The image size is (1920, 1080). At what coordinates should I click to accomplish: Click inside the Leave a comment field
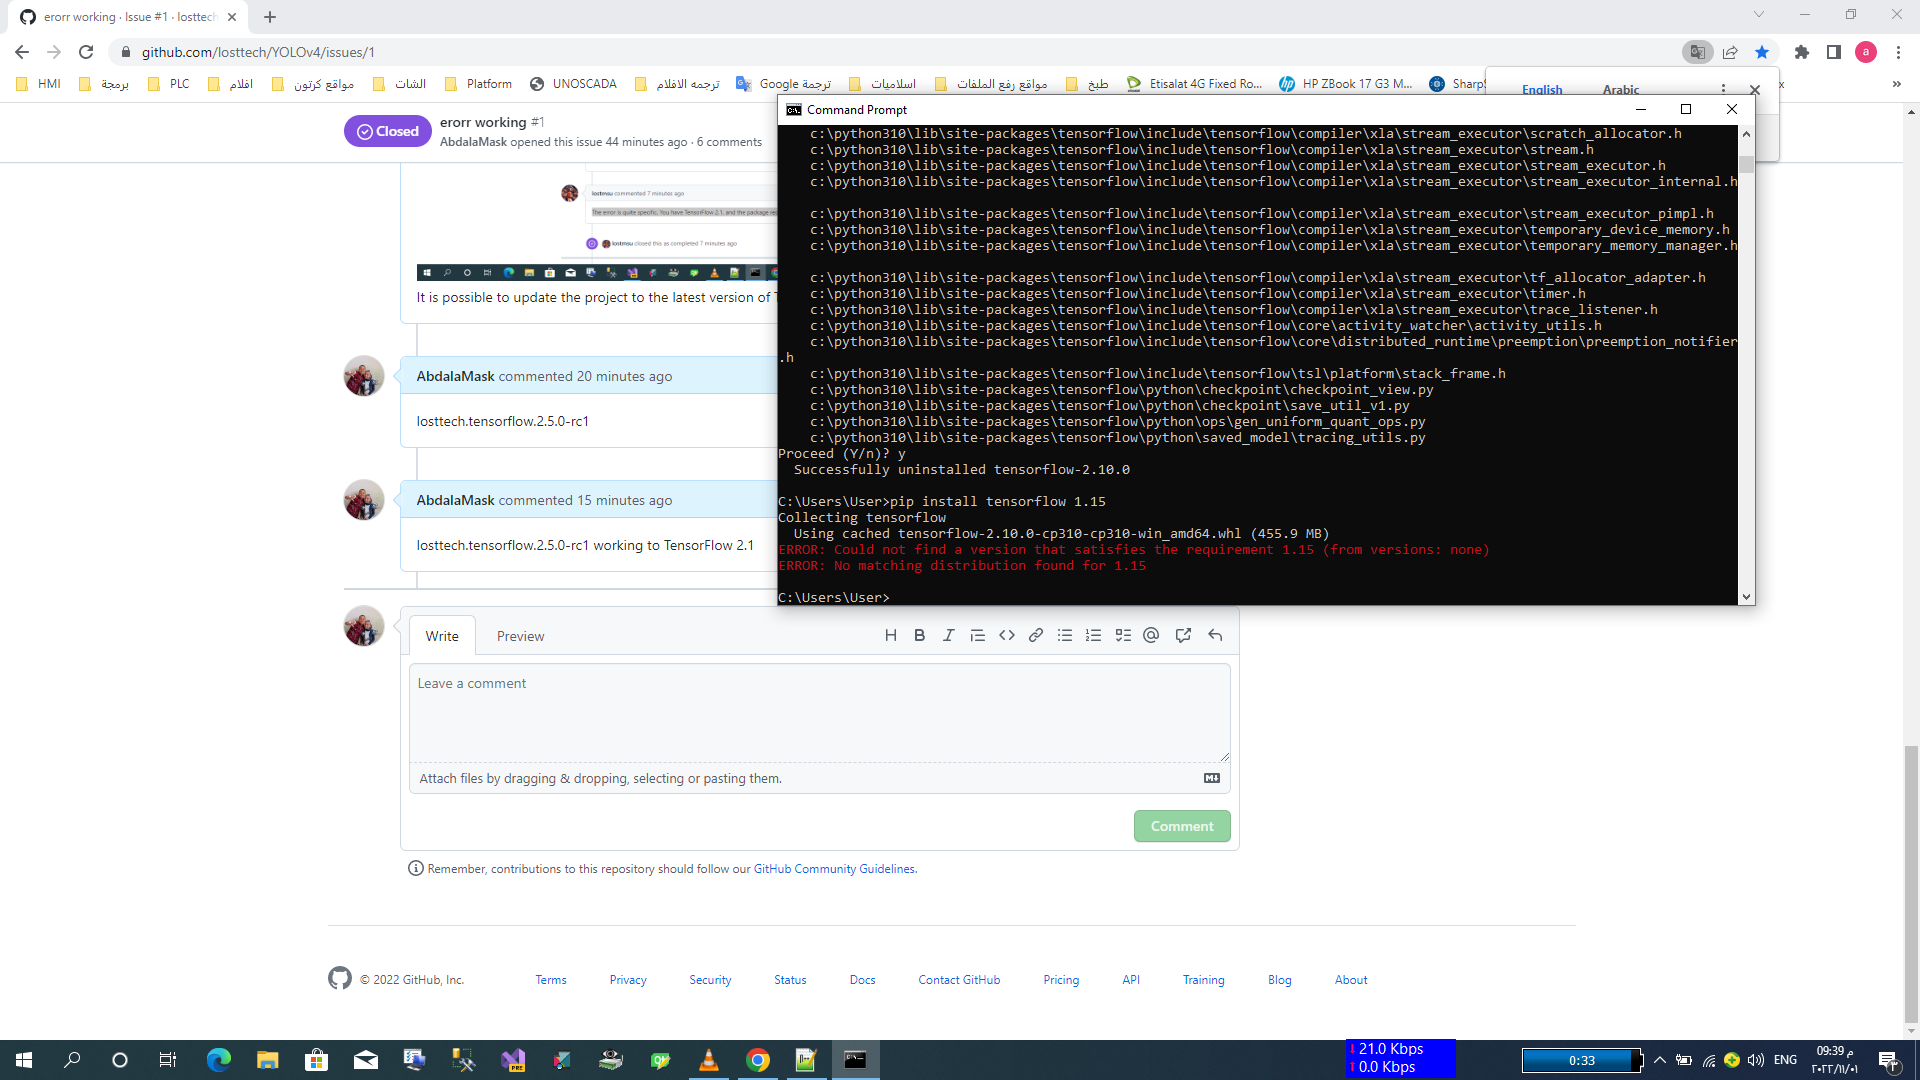[818, 712]
